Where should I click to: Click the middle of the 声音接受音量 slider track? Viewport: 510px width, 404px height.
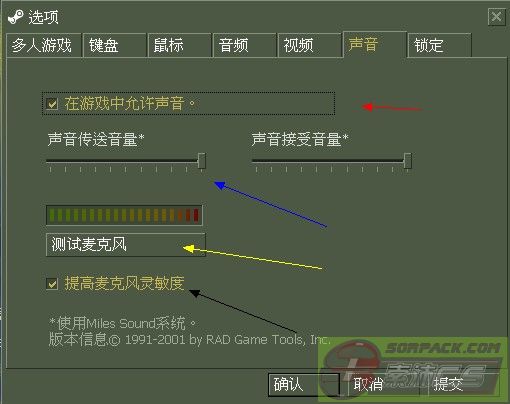click(x=331, y=161)
